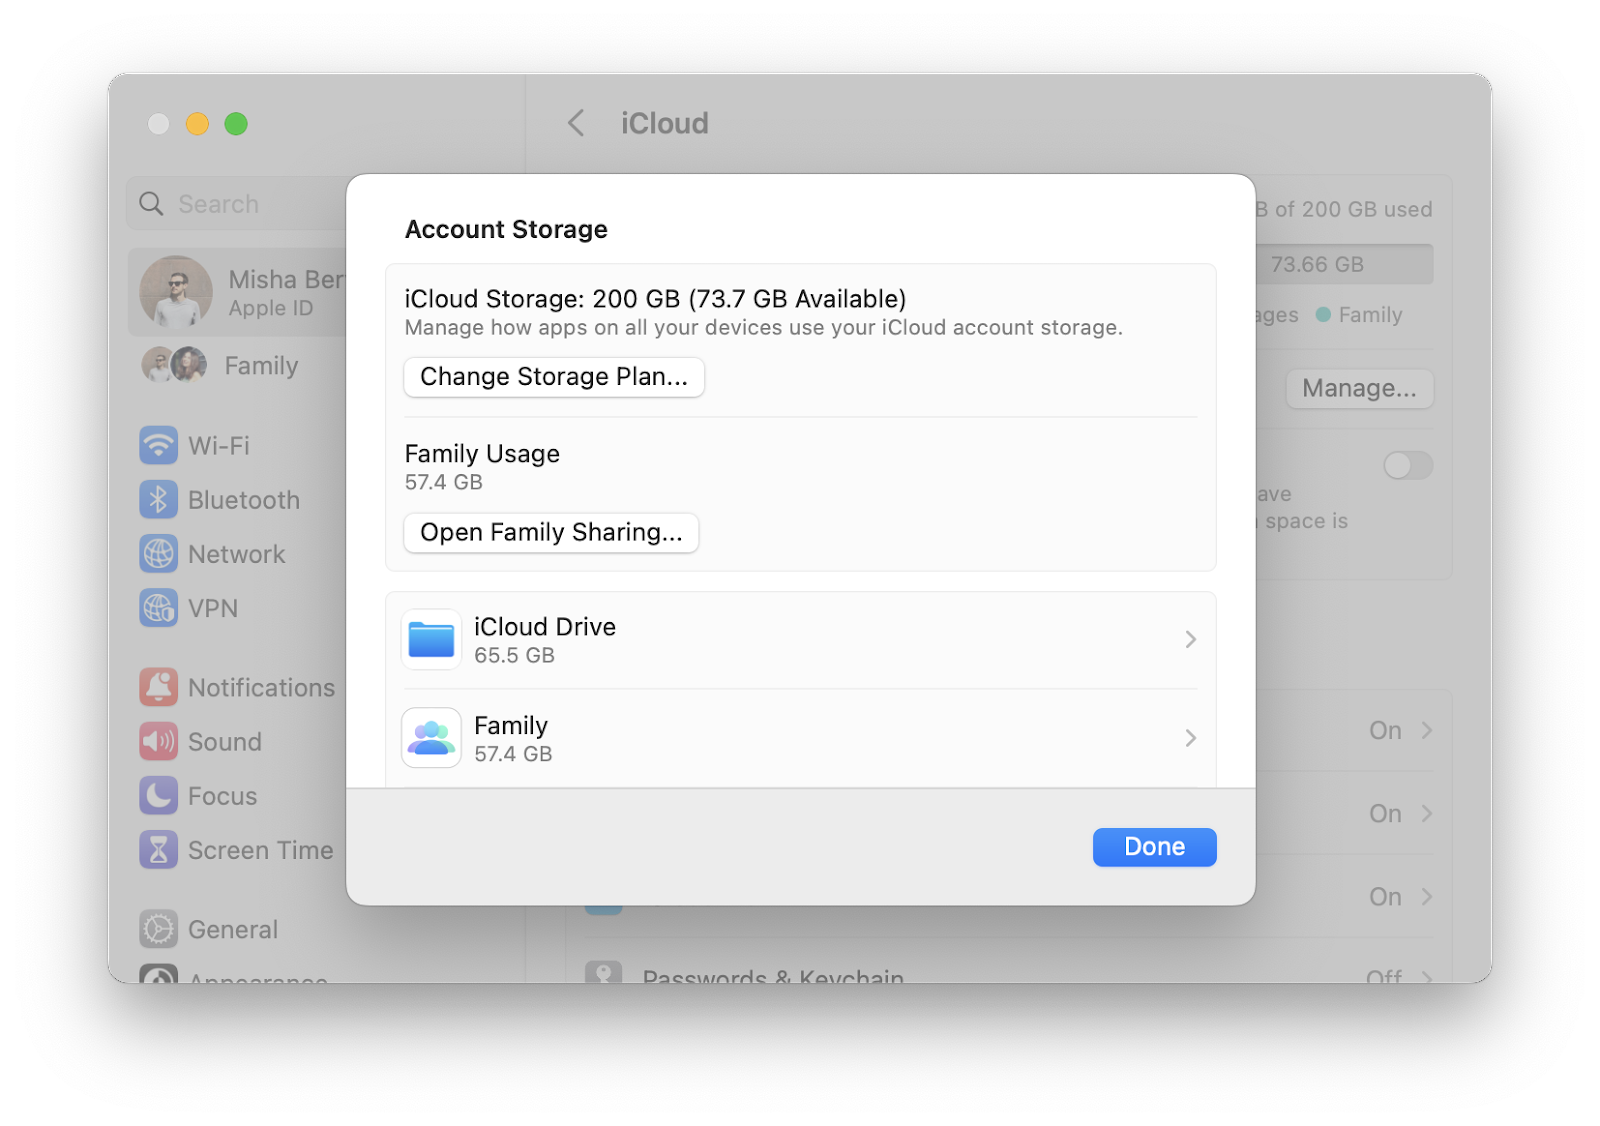Screen dimensions: 1600x1126
Task: Select the Focus crescent moon icon
Action: click(158, 796)
